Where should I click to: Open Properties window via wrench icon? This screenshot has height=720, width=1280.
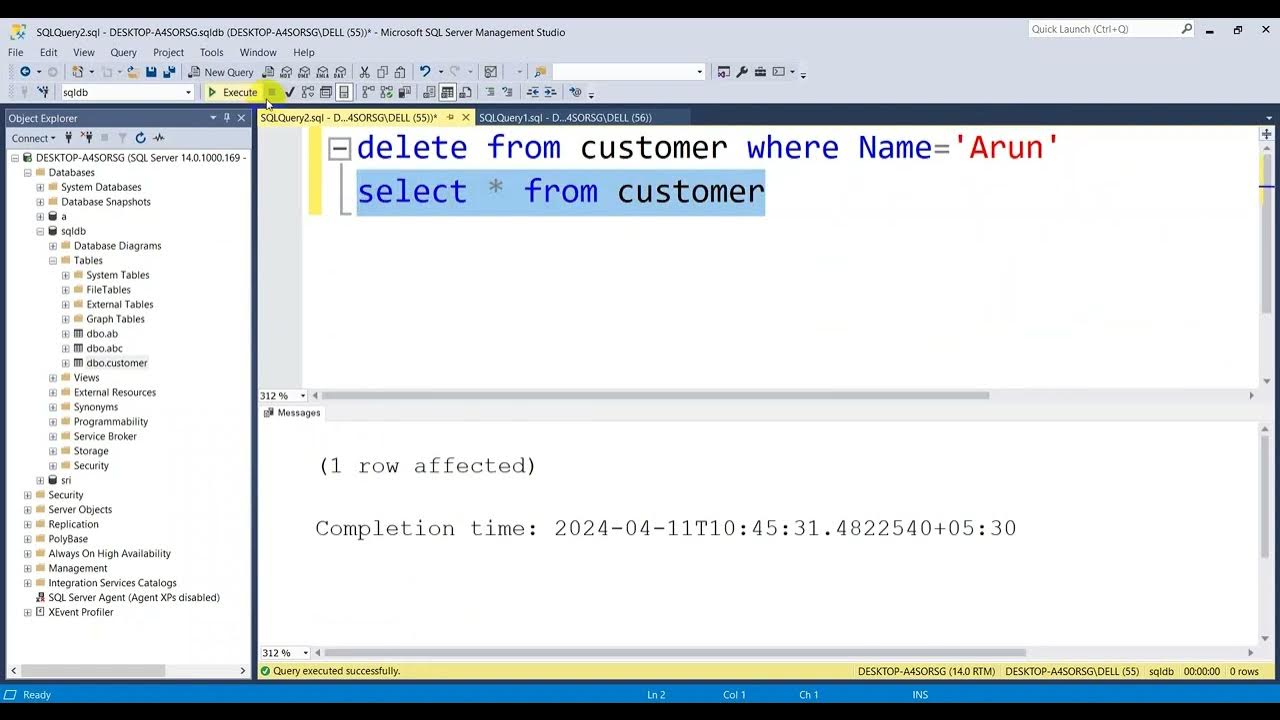(742, 72)
